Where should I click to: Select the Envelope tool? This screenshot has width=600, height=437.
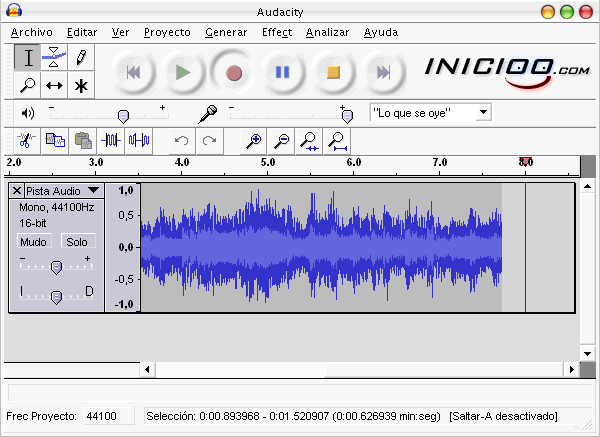tap(54, 58)
